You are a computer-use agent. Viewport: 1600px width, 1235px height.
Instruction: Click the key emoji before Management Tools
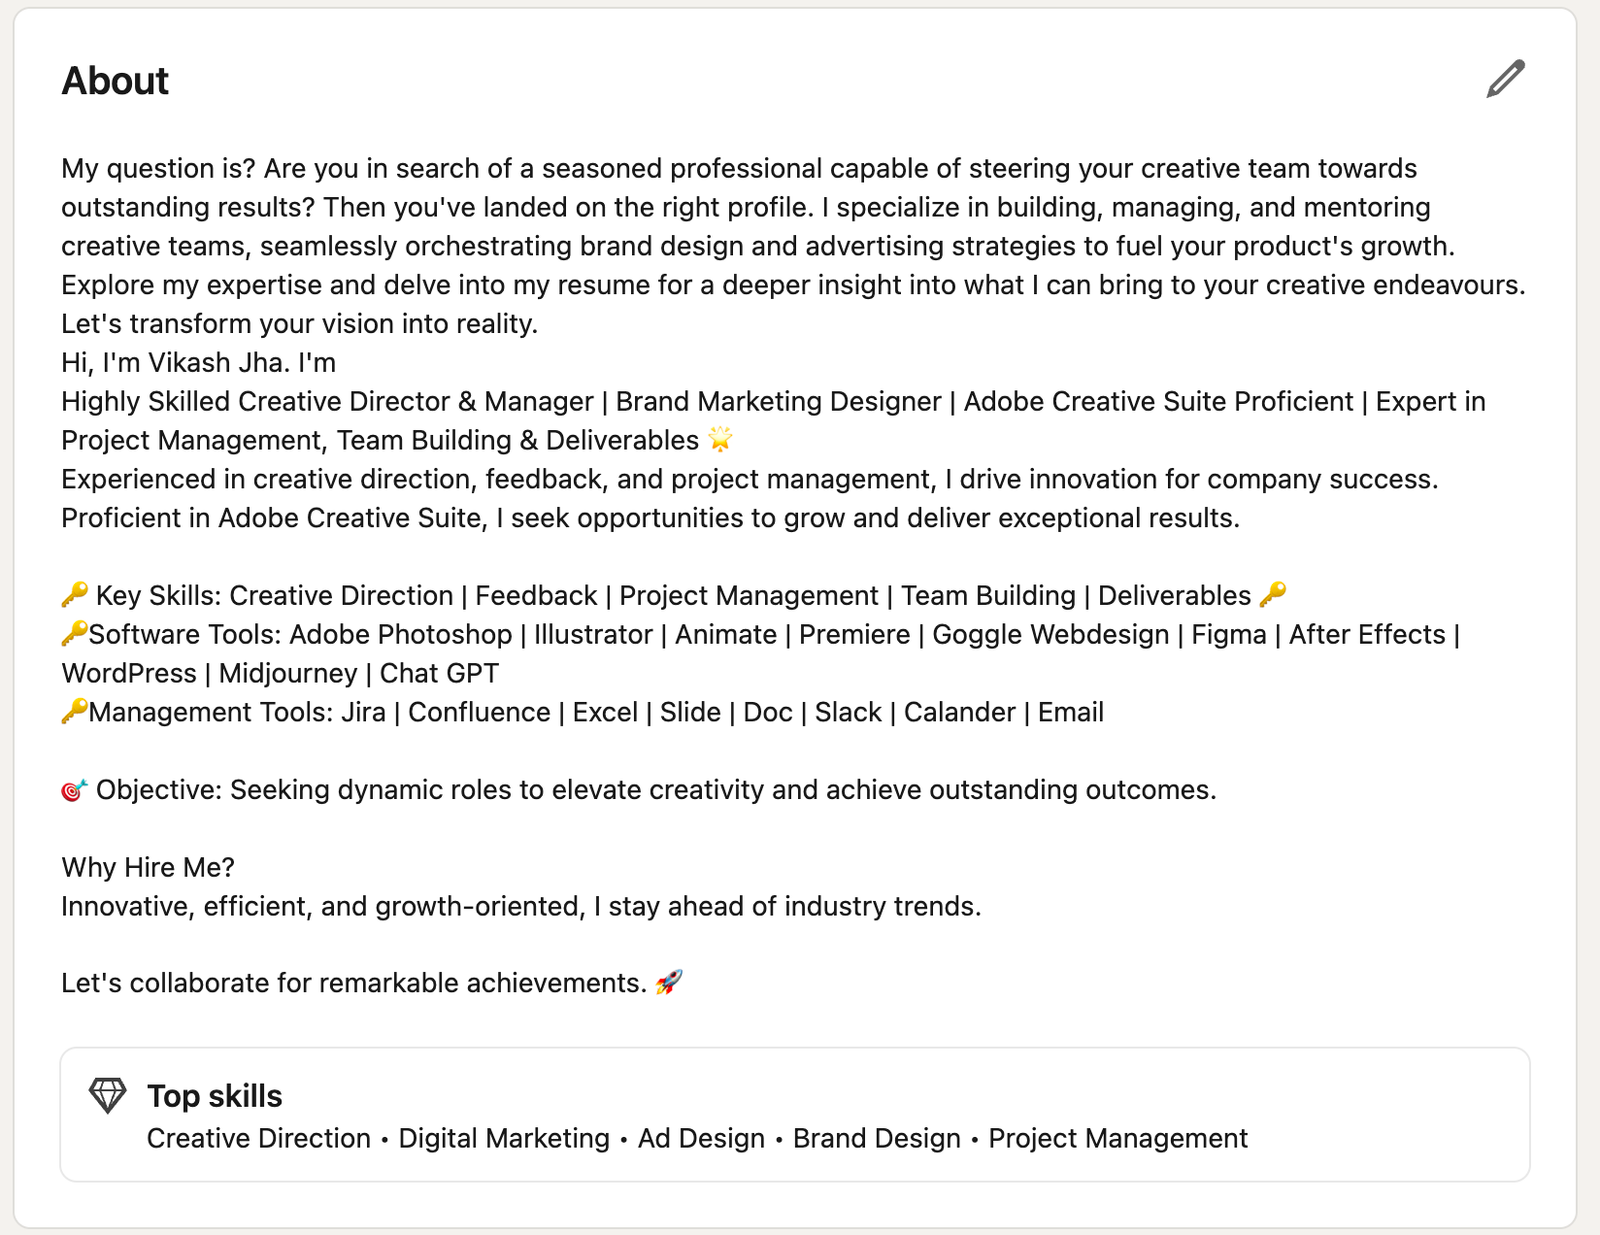click(74, 712)
